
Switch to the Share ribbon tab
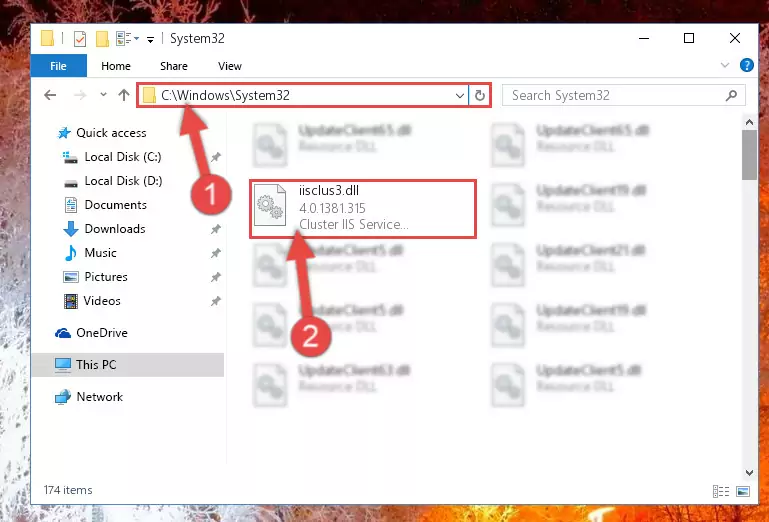174,66
